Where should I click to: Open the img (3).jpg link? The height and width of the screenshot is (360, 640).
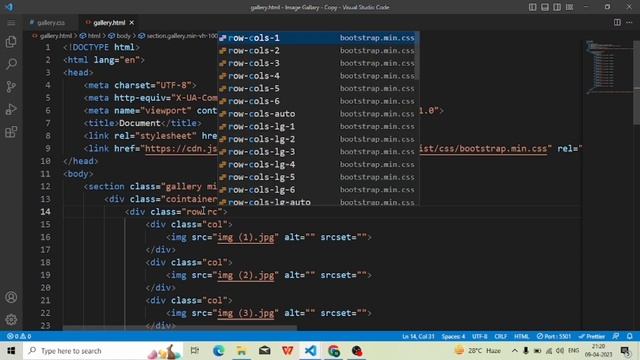[x=246, y=313]
